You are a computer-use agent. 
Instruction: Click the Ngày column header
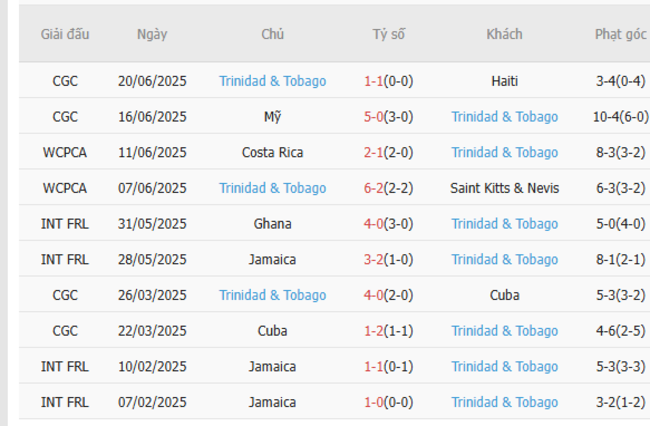152,34
